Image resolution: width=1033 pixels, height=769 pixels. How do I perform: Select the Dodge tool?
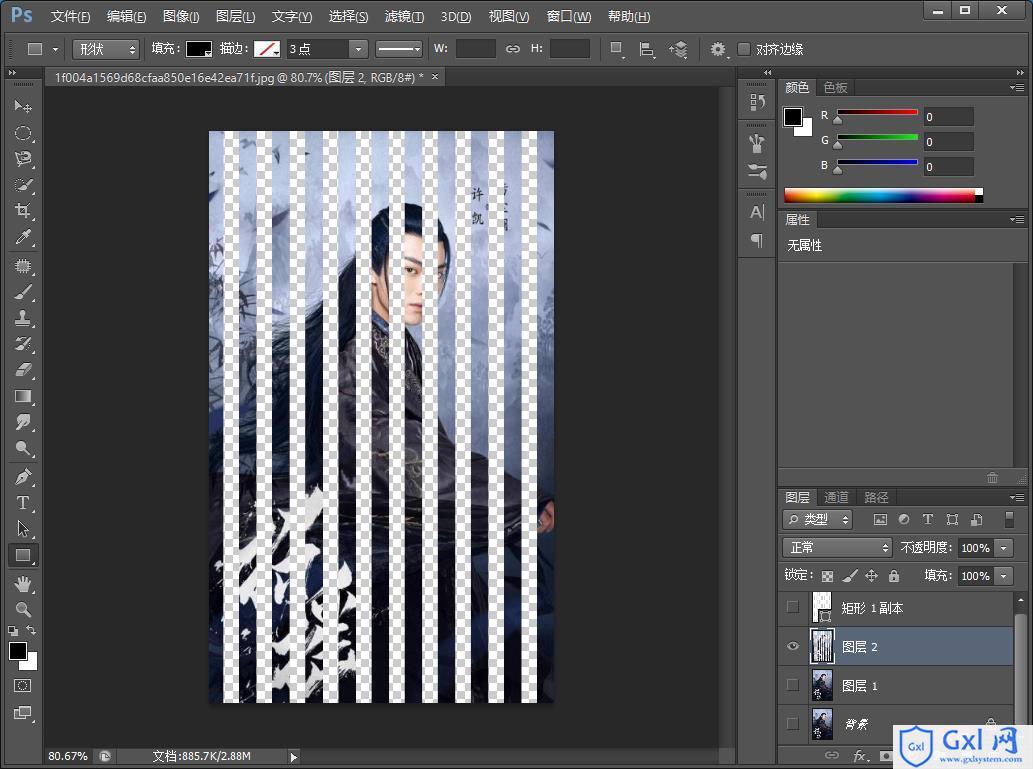(23, 448)
